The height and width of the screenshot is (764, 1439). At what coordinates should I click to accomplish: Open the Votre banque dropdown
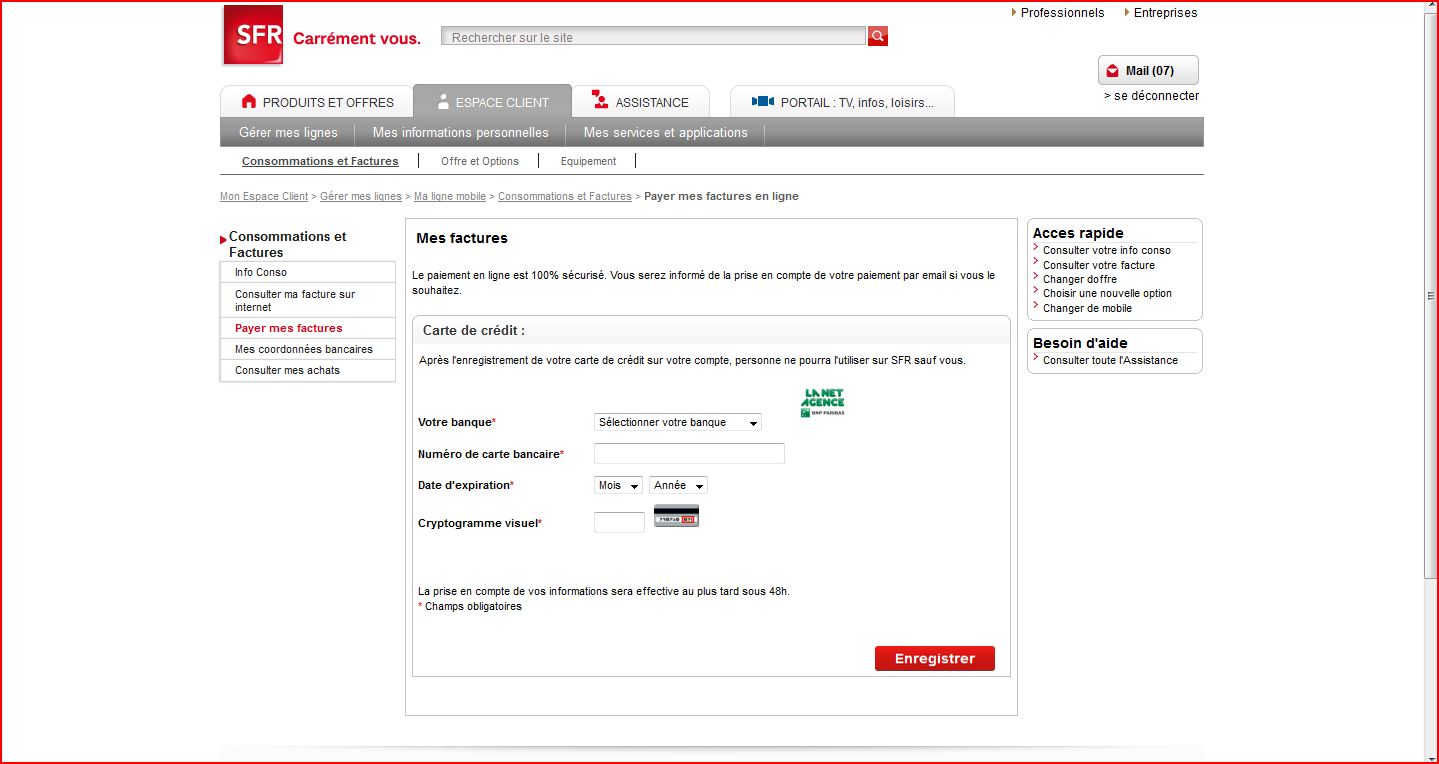(677, 422)
